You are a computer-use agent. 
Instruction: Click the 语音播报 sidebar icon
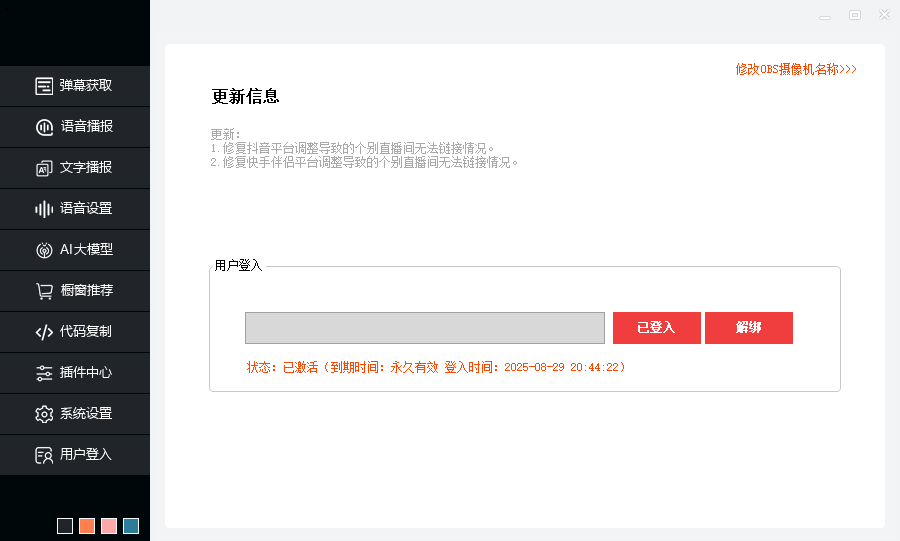tap(44, 127)
